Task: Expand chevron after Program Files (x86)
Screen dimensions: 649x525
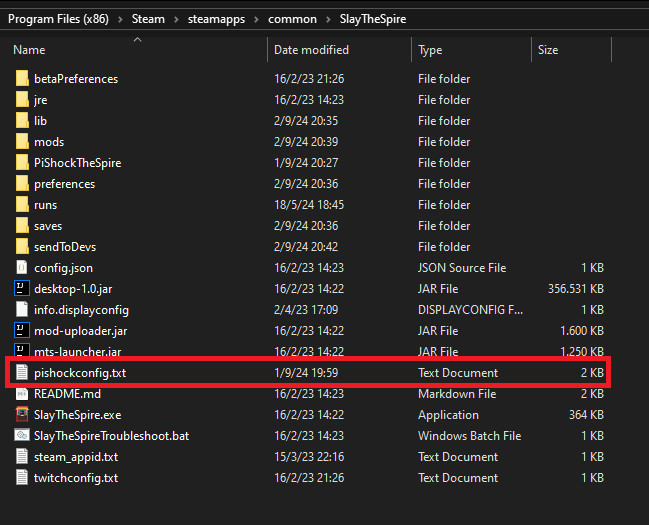Action: 120,19
